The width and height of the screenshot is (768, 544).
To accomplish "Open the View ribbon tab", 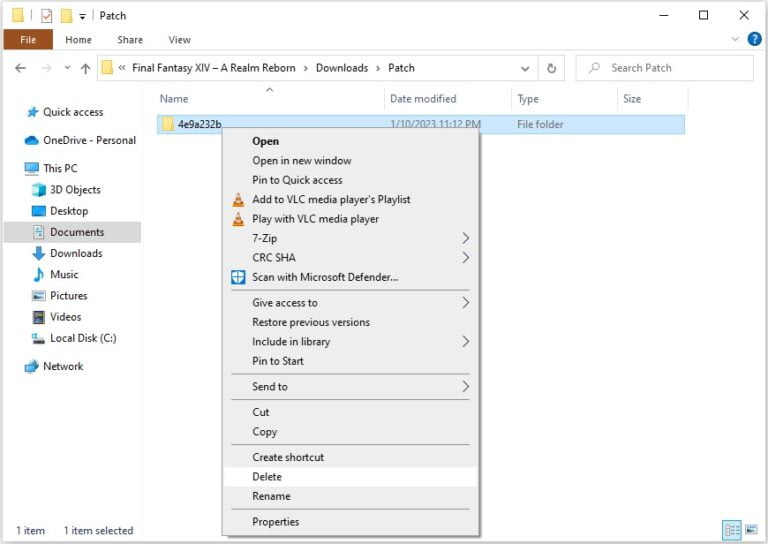I will [x=179, y=40].
